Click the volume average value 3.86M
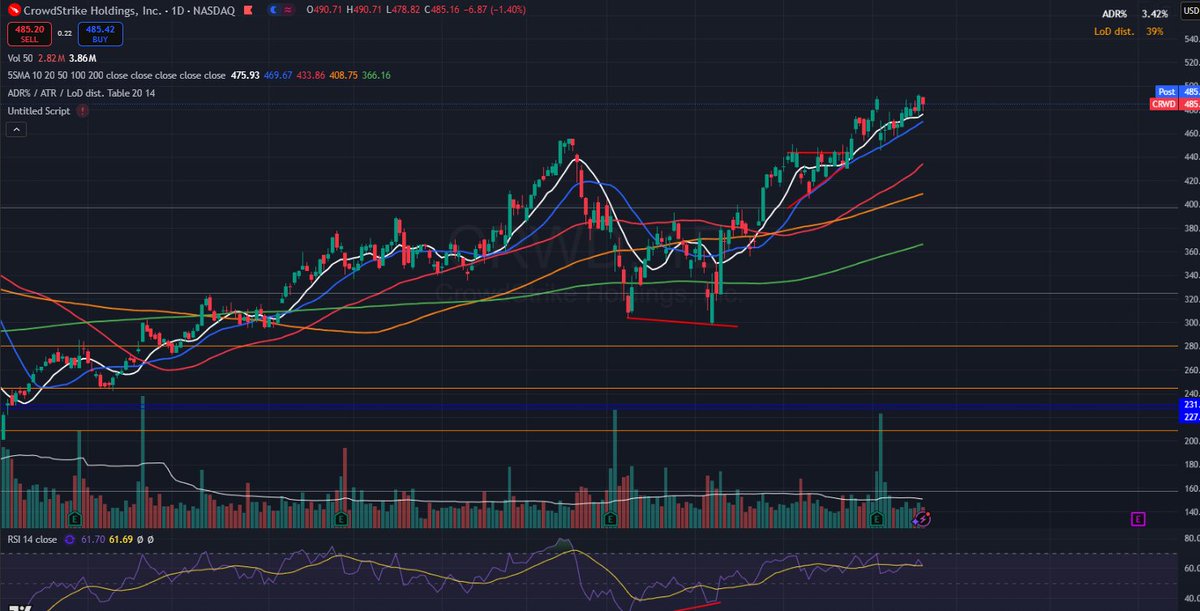The image size is (1200, 611). coord(84,60)
